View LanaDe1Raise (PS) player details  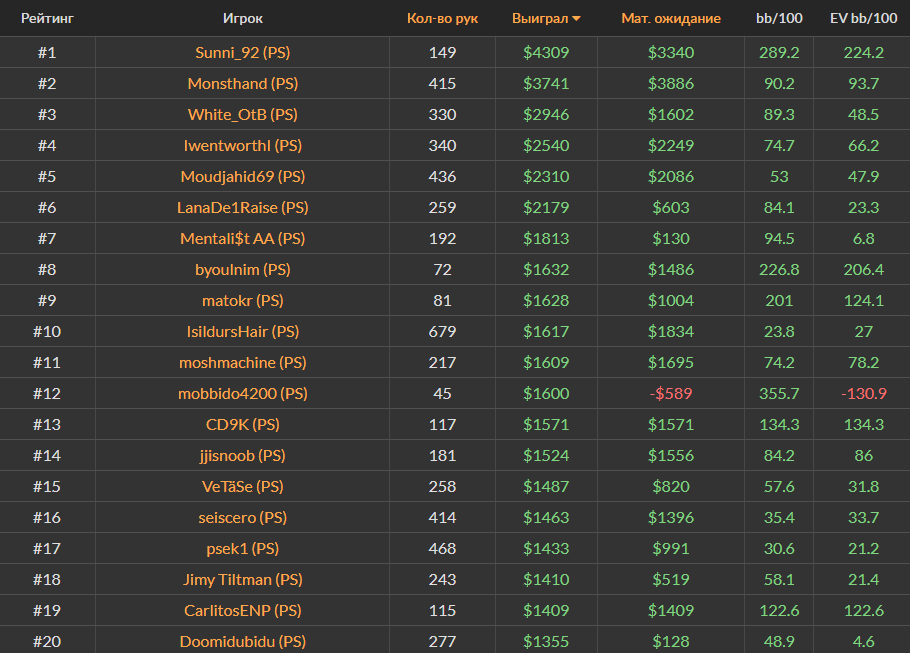tap(243, 207)
